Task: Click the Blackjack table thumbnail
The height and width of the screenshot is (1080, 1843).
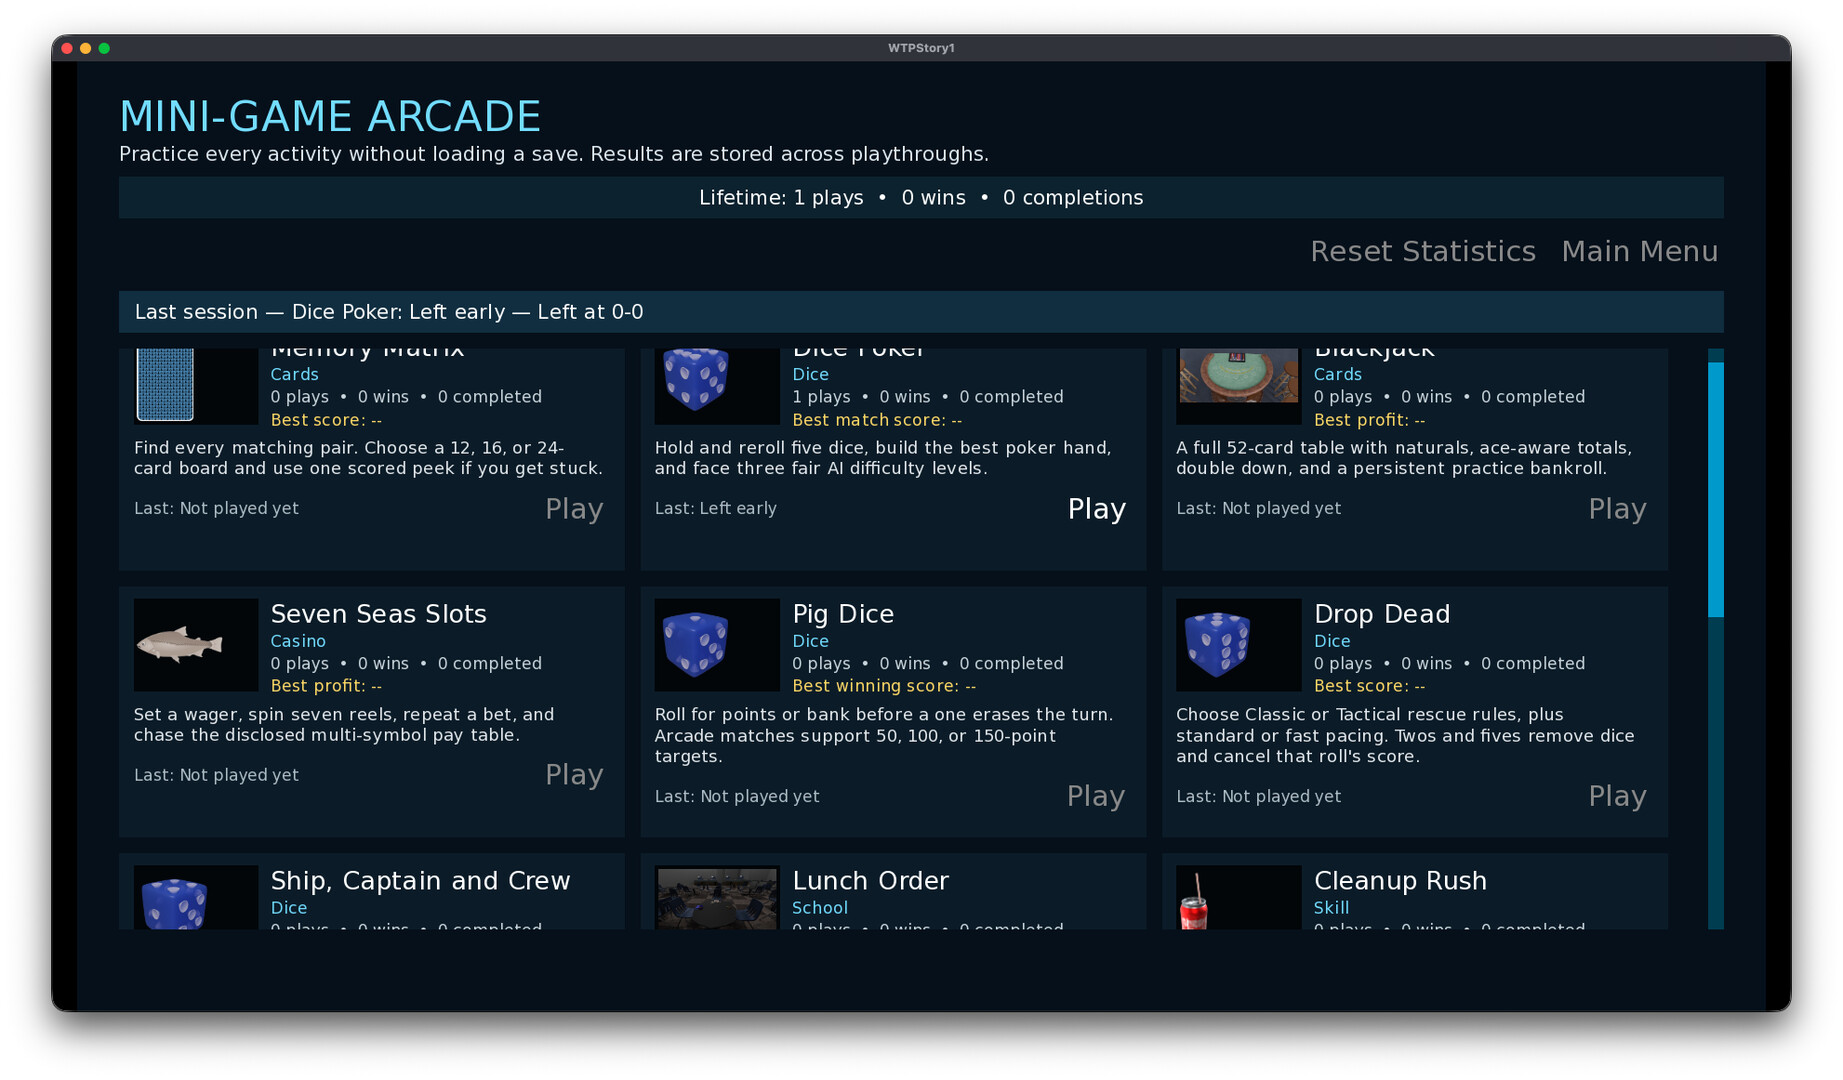Action: (x=1238, y=376)
